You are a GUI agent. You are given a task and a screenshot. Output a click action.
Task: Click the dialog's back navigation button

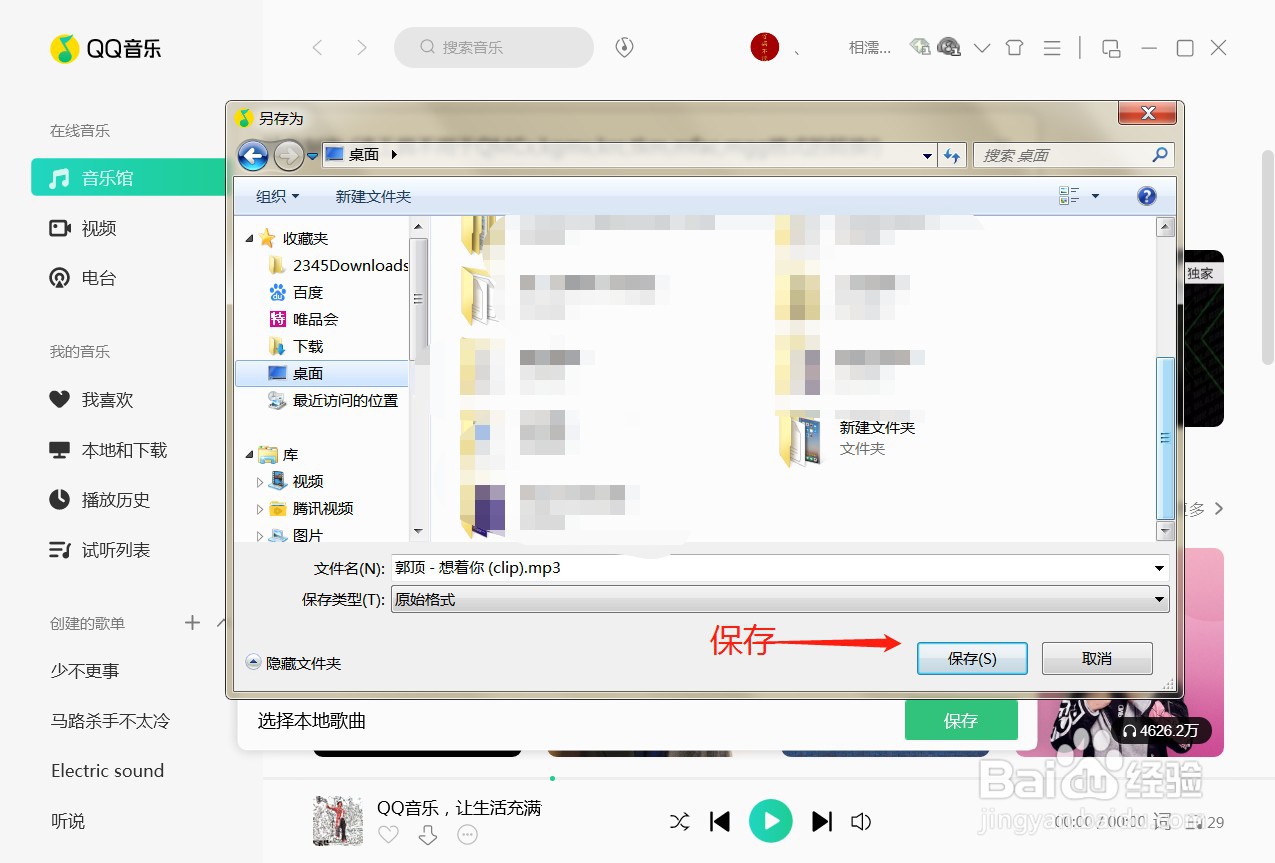(253, 155)
